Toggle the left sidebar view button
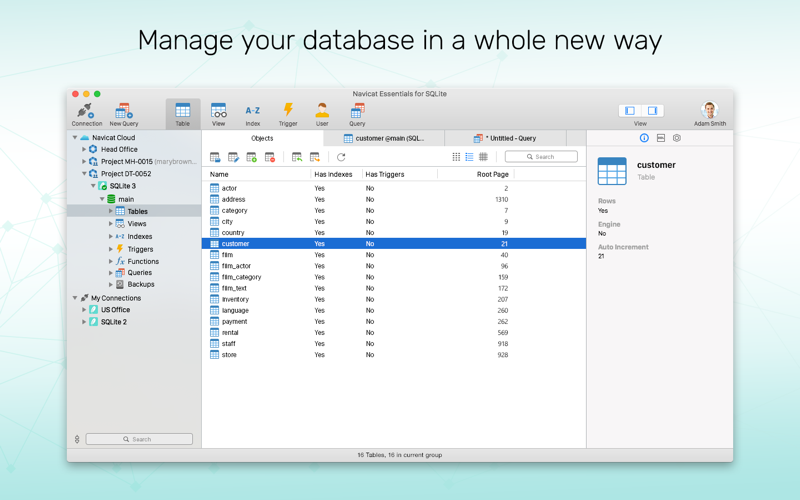 (x=630, y=111)
